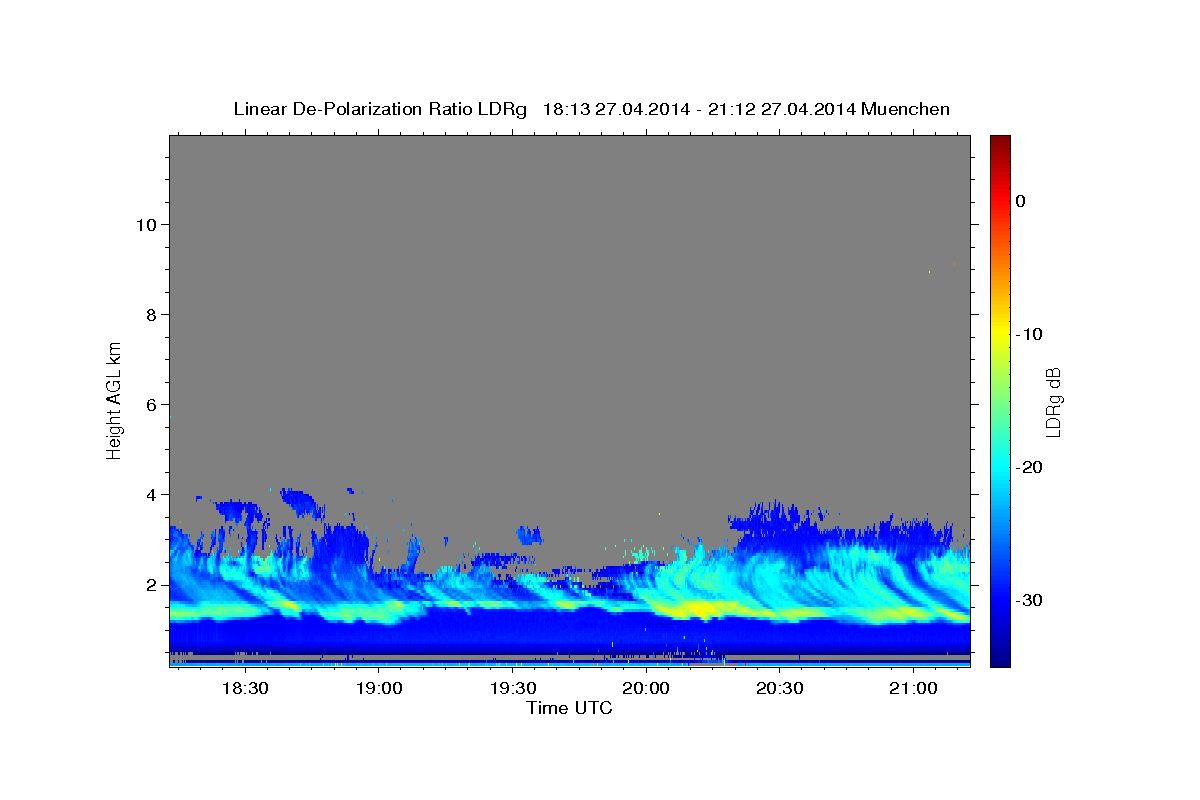Click the dark red top of colorbar
The image size is (1200, 800).
999,143
